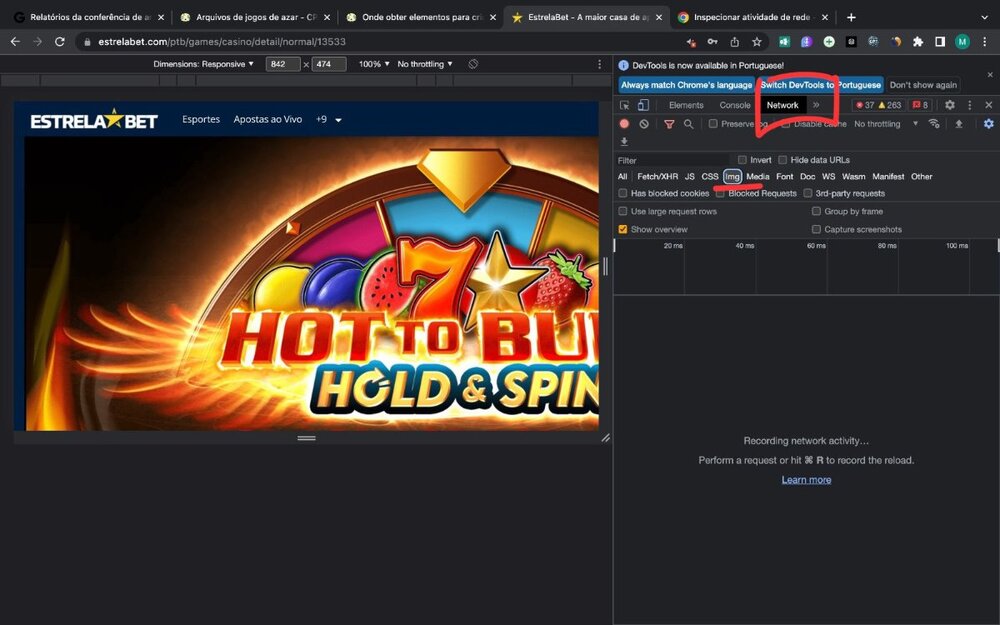Grab the viewport corner resize handle

(x=605, y=438)
